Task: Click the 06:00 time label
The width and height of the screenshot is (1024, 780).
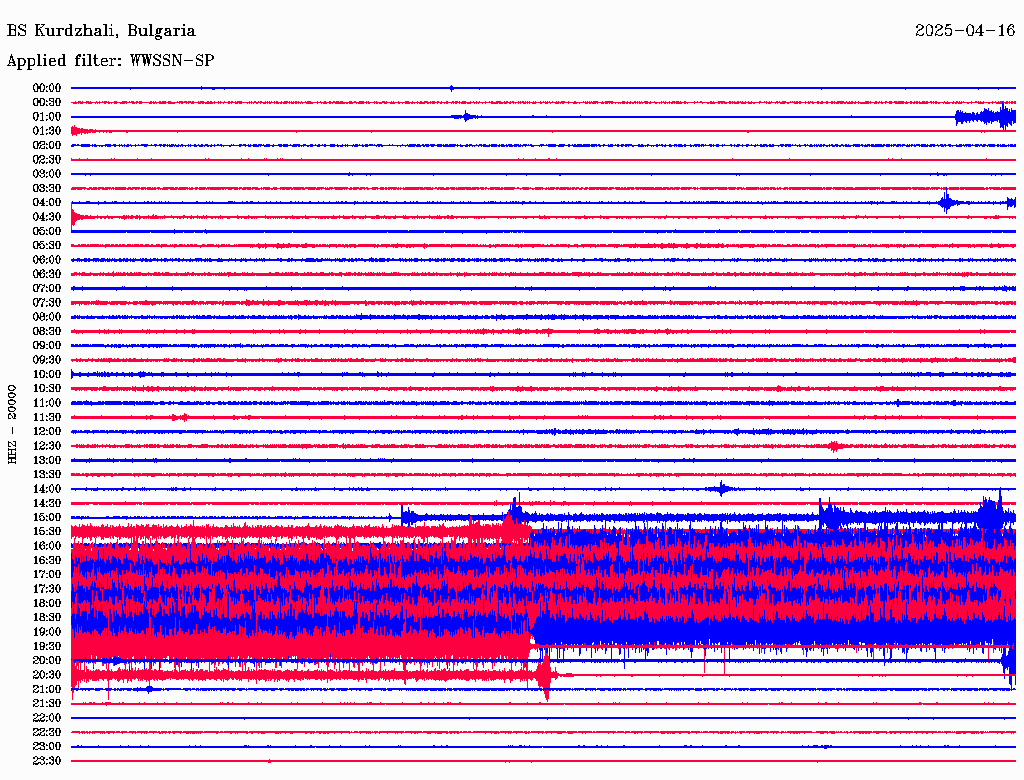Action: click(x=47, y=259)
